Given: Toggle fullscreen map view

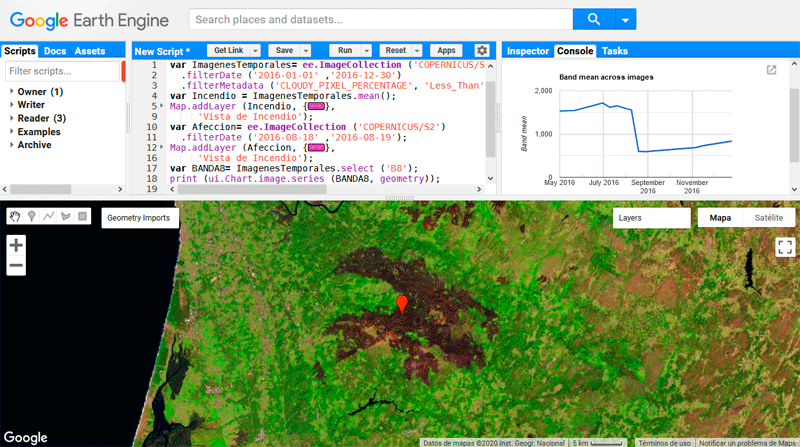Looking at the screenshot, I should [785, 247].
